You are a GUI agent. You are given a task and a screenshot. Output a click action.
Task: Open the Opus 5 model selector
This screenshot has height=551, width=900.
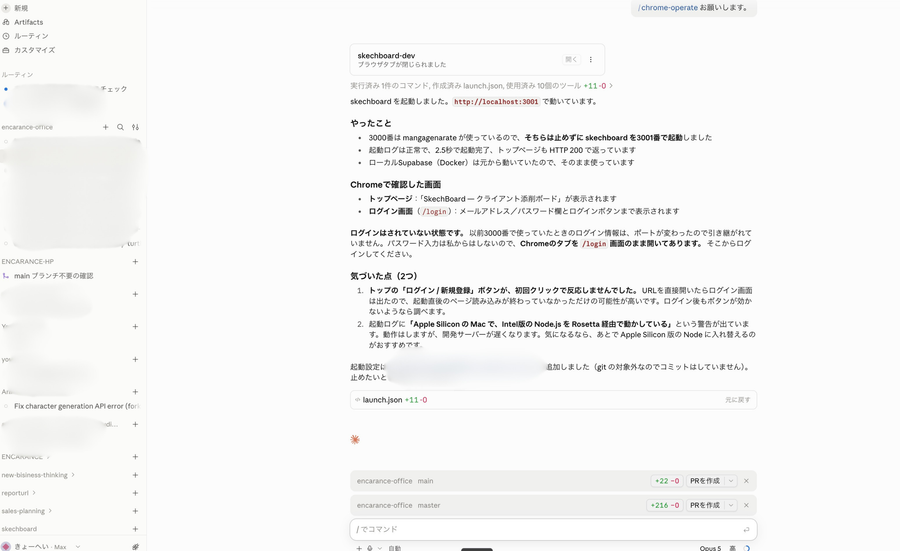coord(710,548)
